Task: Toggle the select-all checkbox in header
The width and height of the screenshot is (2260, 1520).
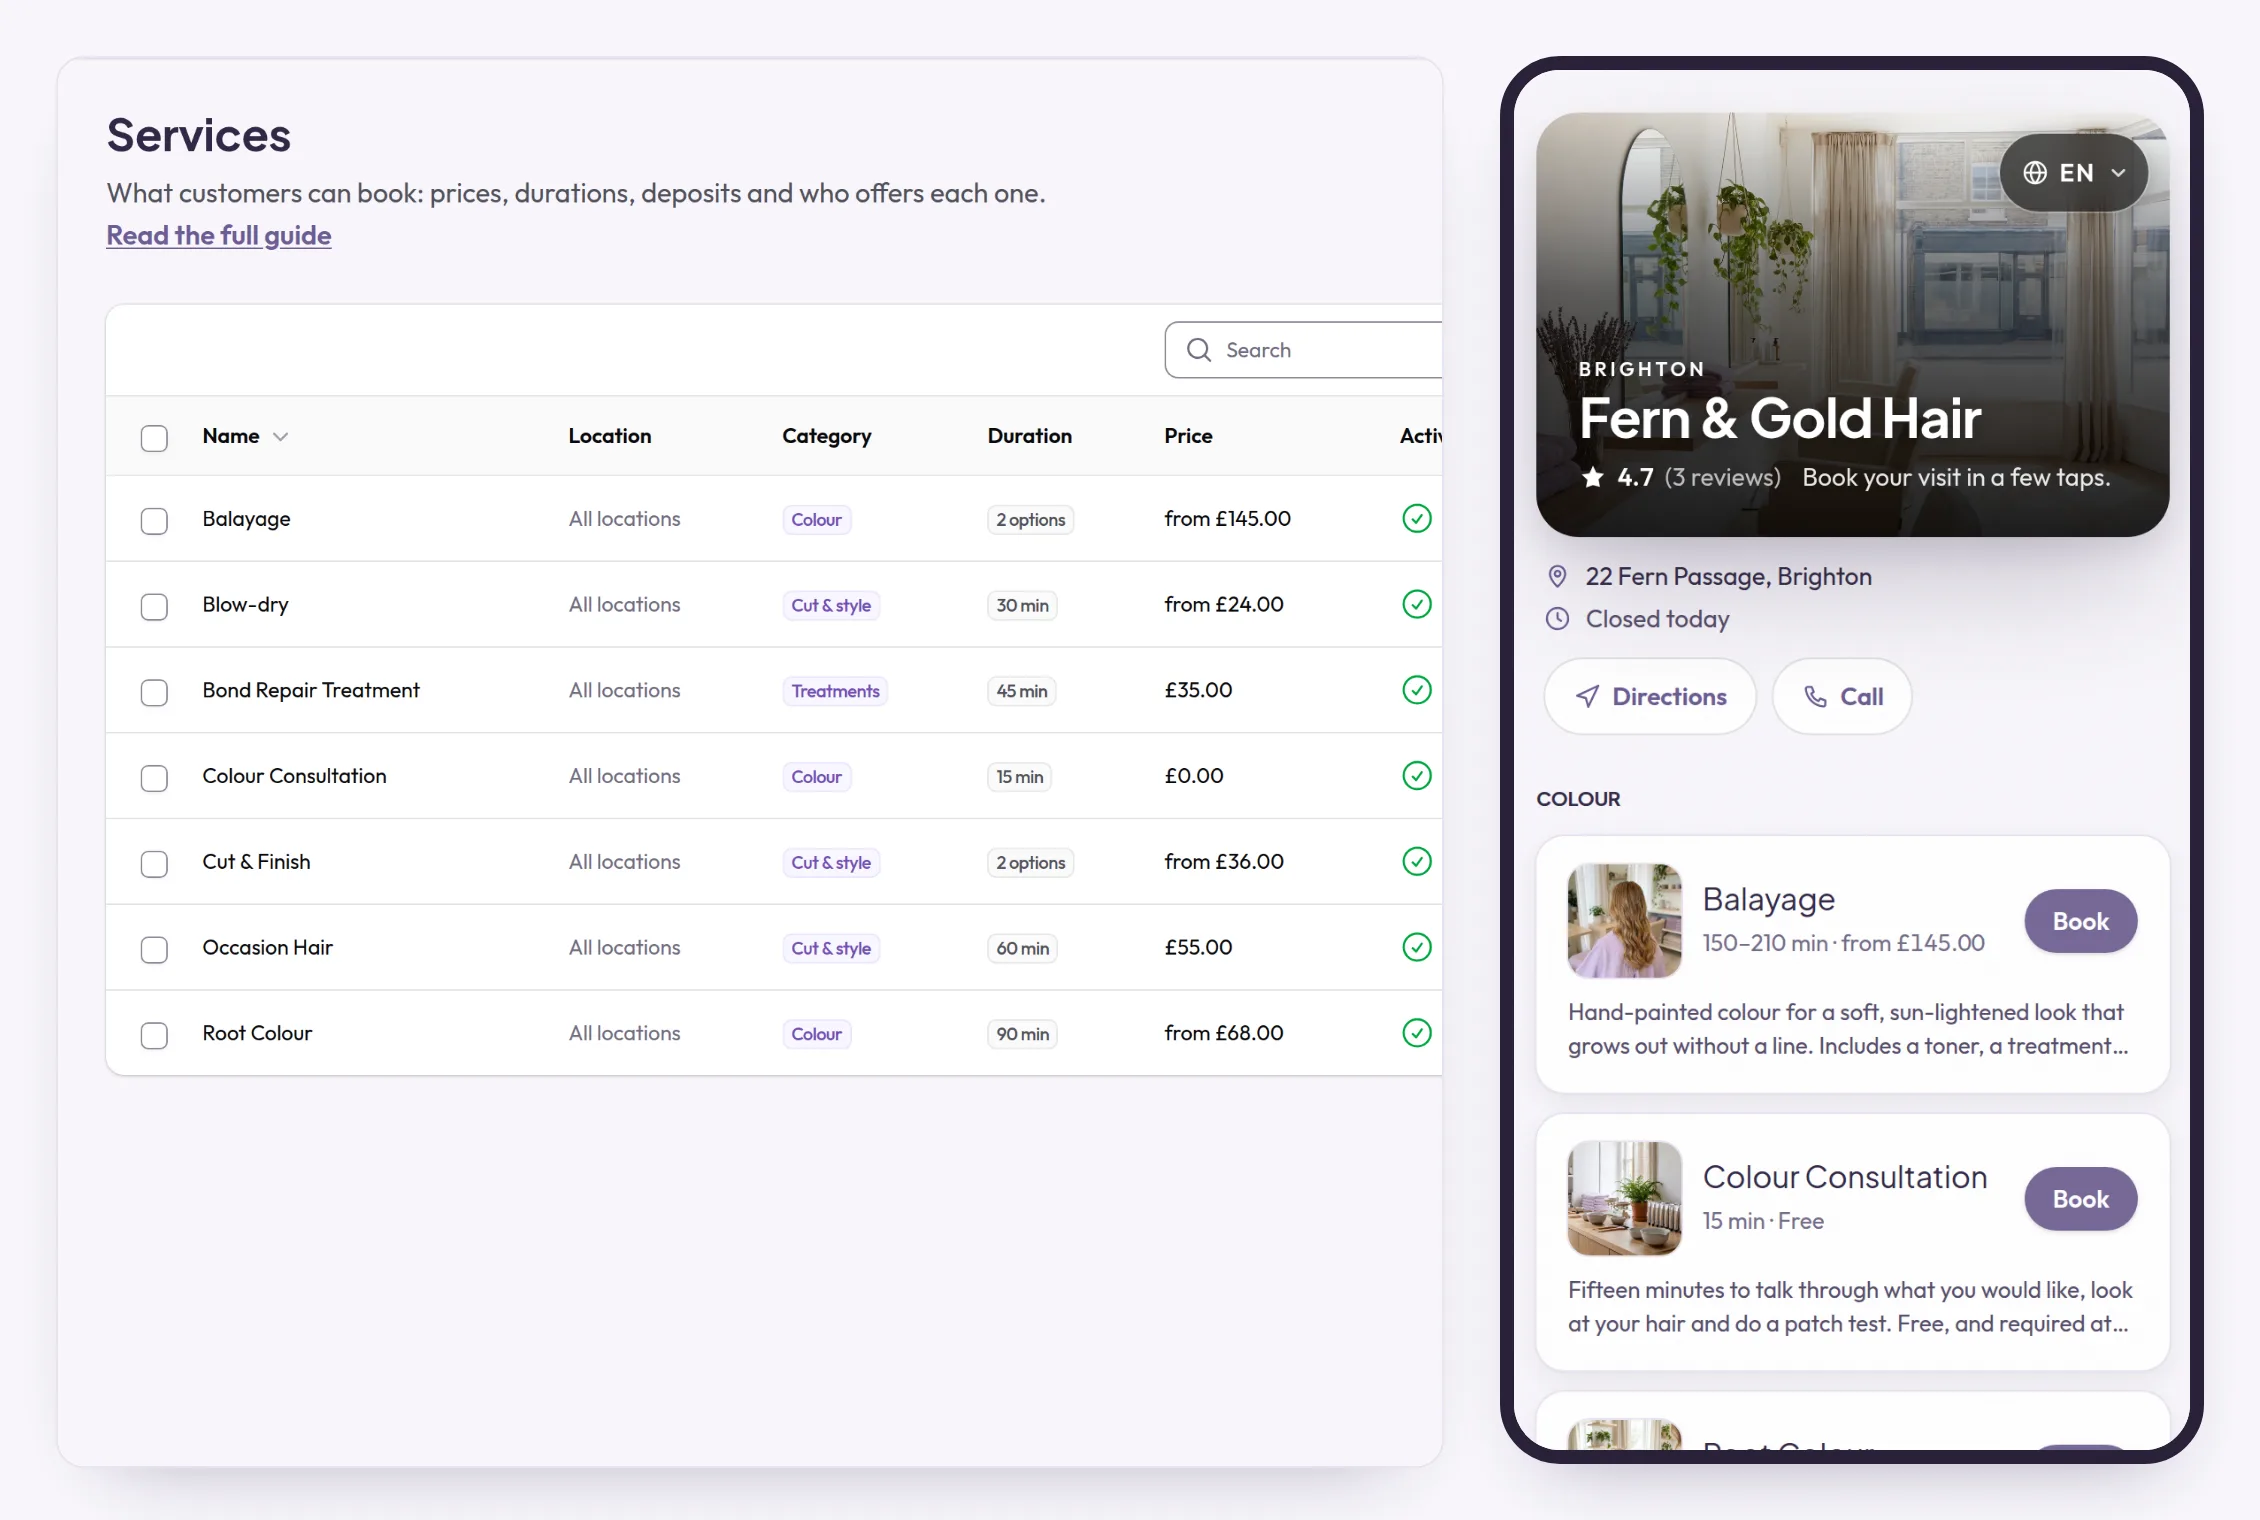Action: (154, 438)
